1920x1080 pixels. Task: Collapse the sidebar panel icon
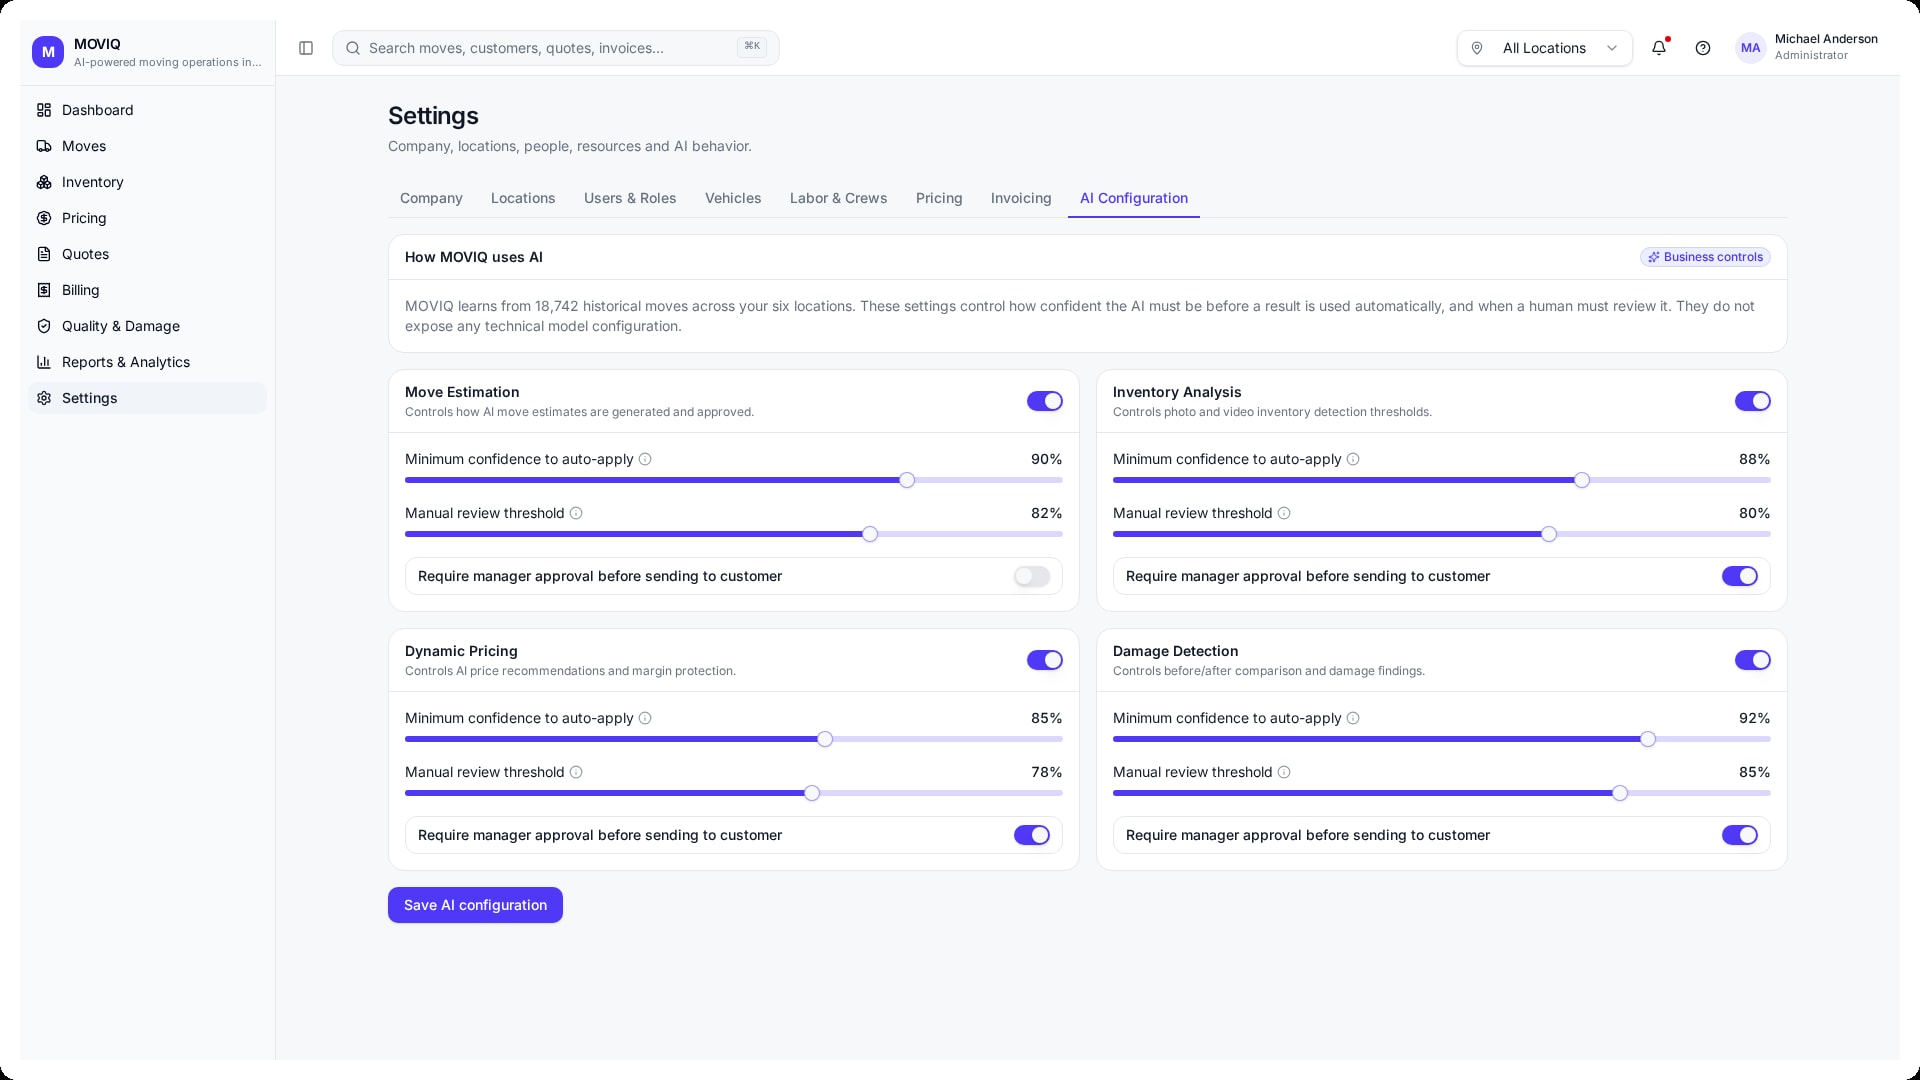[x=306, y=48]
